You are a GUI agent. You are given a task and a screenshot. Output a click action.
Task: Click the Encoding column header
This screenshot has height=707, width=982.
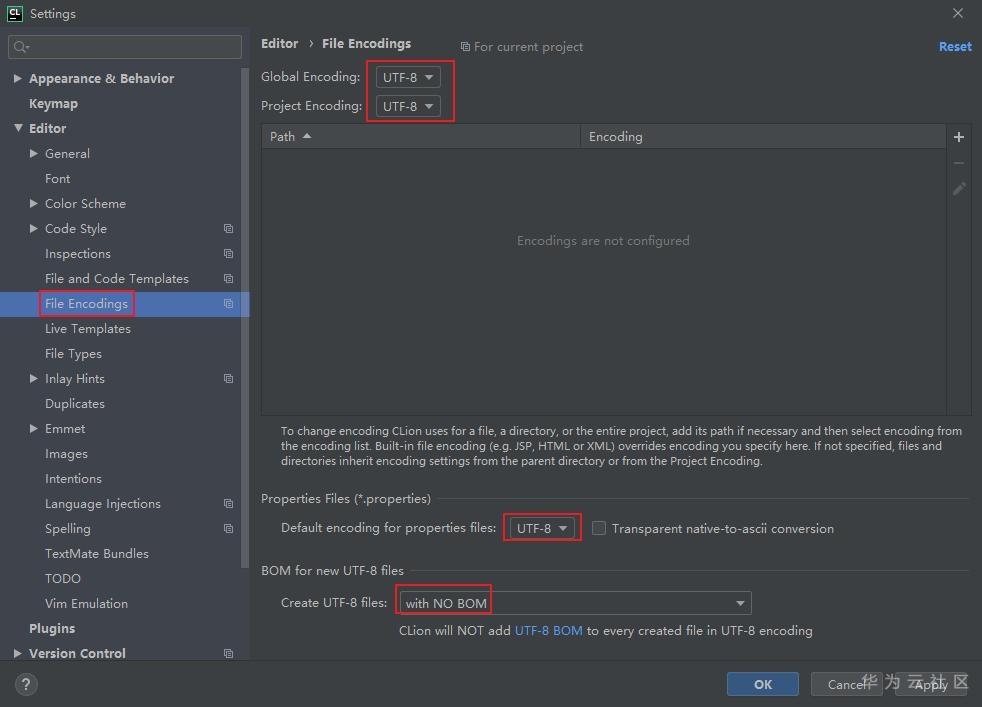(x=763, y=137)
